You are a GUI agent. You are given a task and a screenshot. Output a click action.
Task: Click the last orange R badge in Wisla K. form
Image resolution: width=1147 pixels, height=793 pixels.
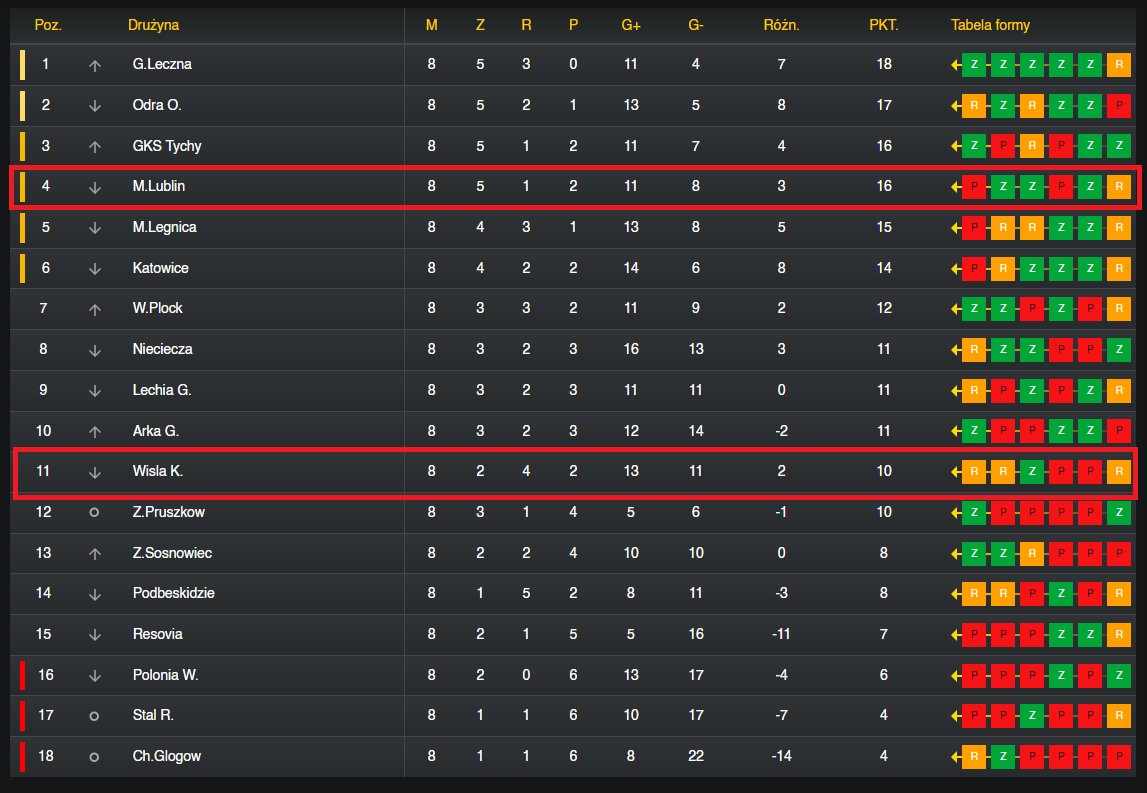pos(1118,471)
